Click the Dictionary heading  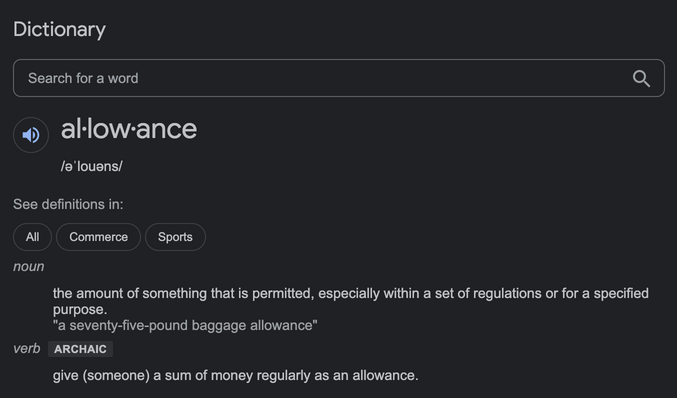pyautogui.click(x=59, y=29)
